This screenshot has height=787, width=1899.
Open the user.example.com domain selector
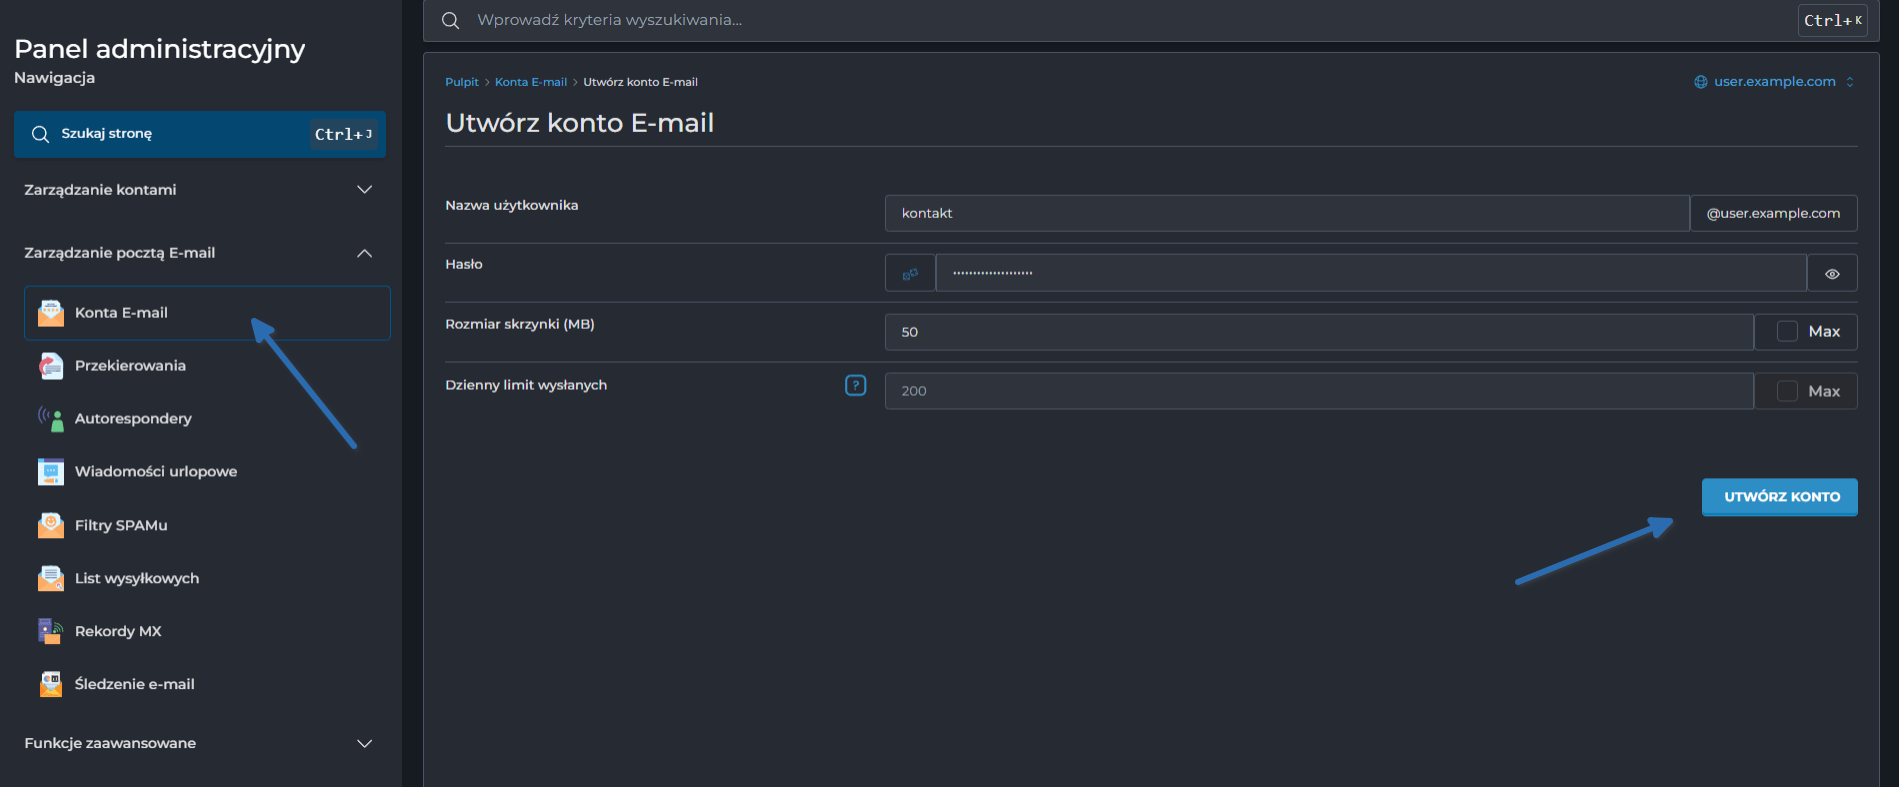point(1774,82)
